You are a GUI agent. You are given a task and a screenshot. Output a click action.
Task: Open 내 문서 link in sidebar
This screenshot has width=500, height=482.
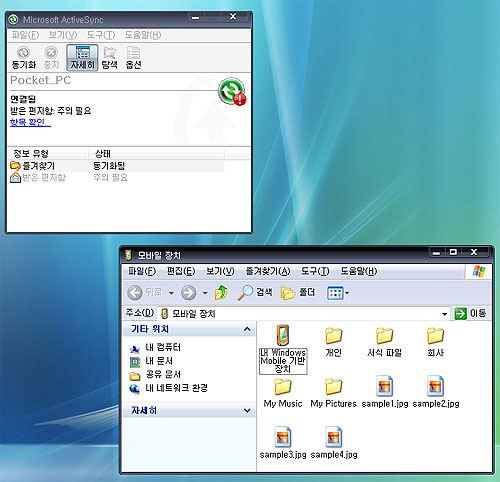coord(152,361)
